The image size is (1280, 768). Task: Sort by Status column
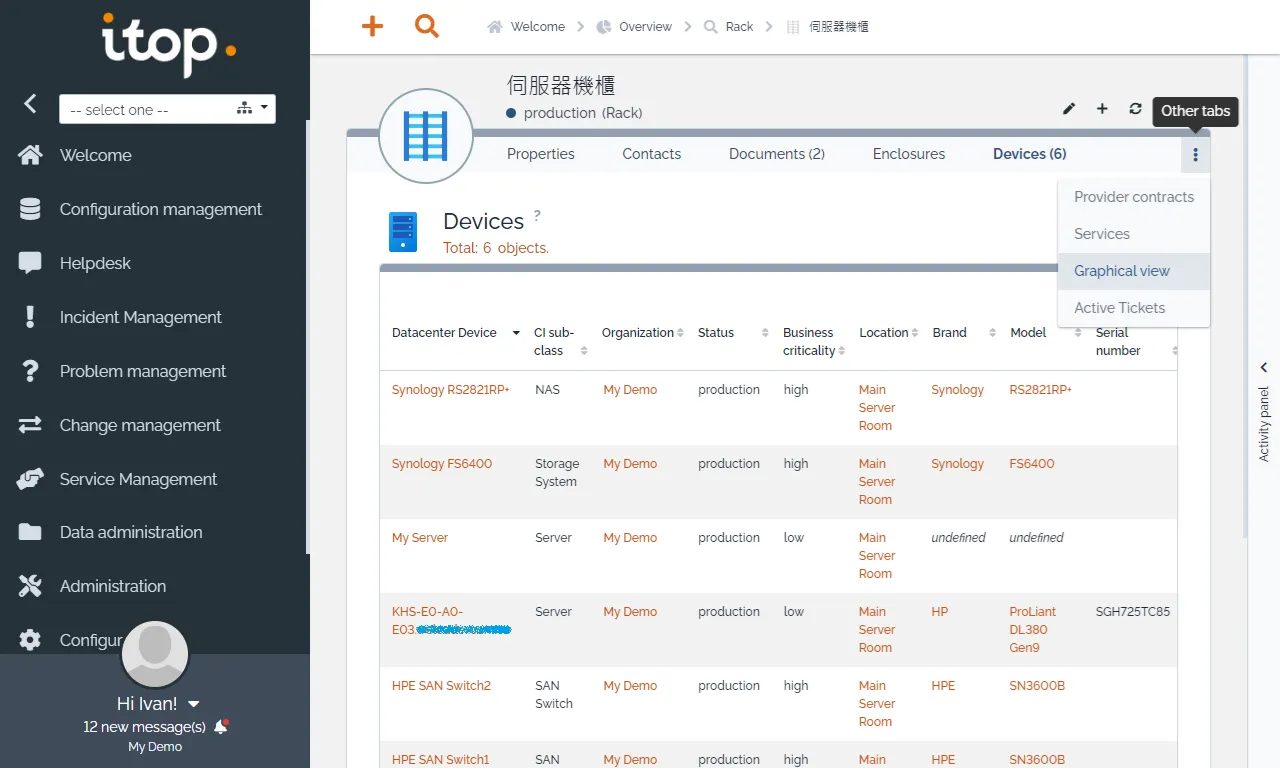pyautogui.click(x=733, y=333)
